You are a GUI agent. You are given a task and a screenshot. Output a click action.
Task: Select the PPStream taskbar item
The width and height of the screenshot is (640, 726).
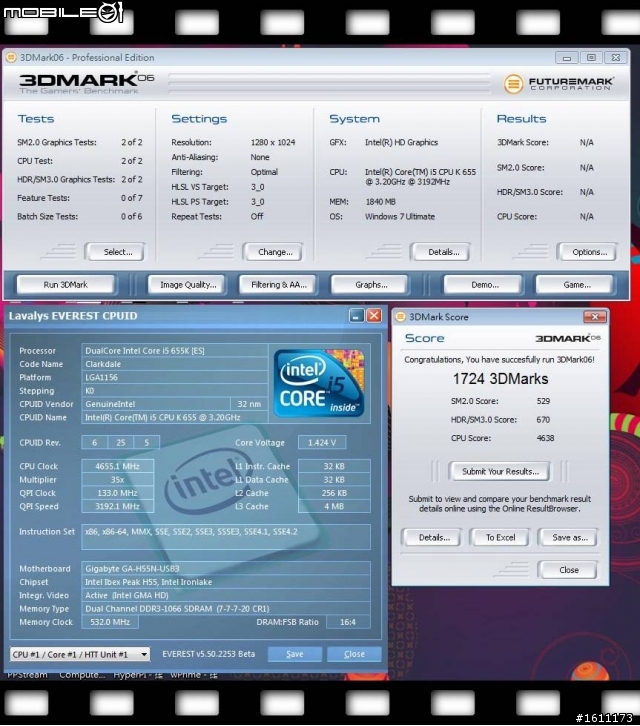coord(27,675)
